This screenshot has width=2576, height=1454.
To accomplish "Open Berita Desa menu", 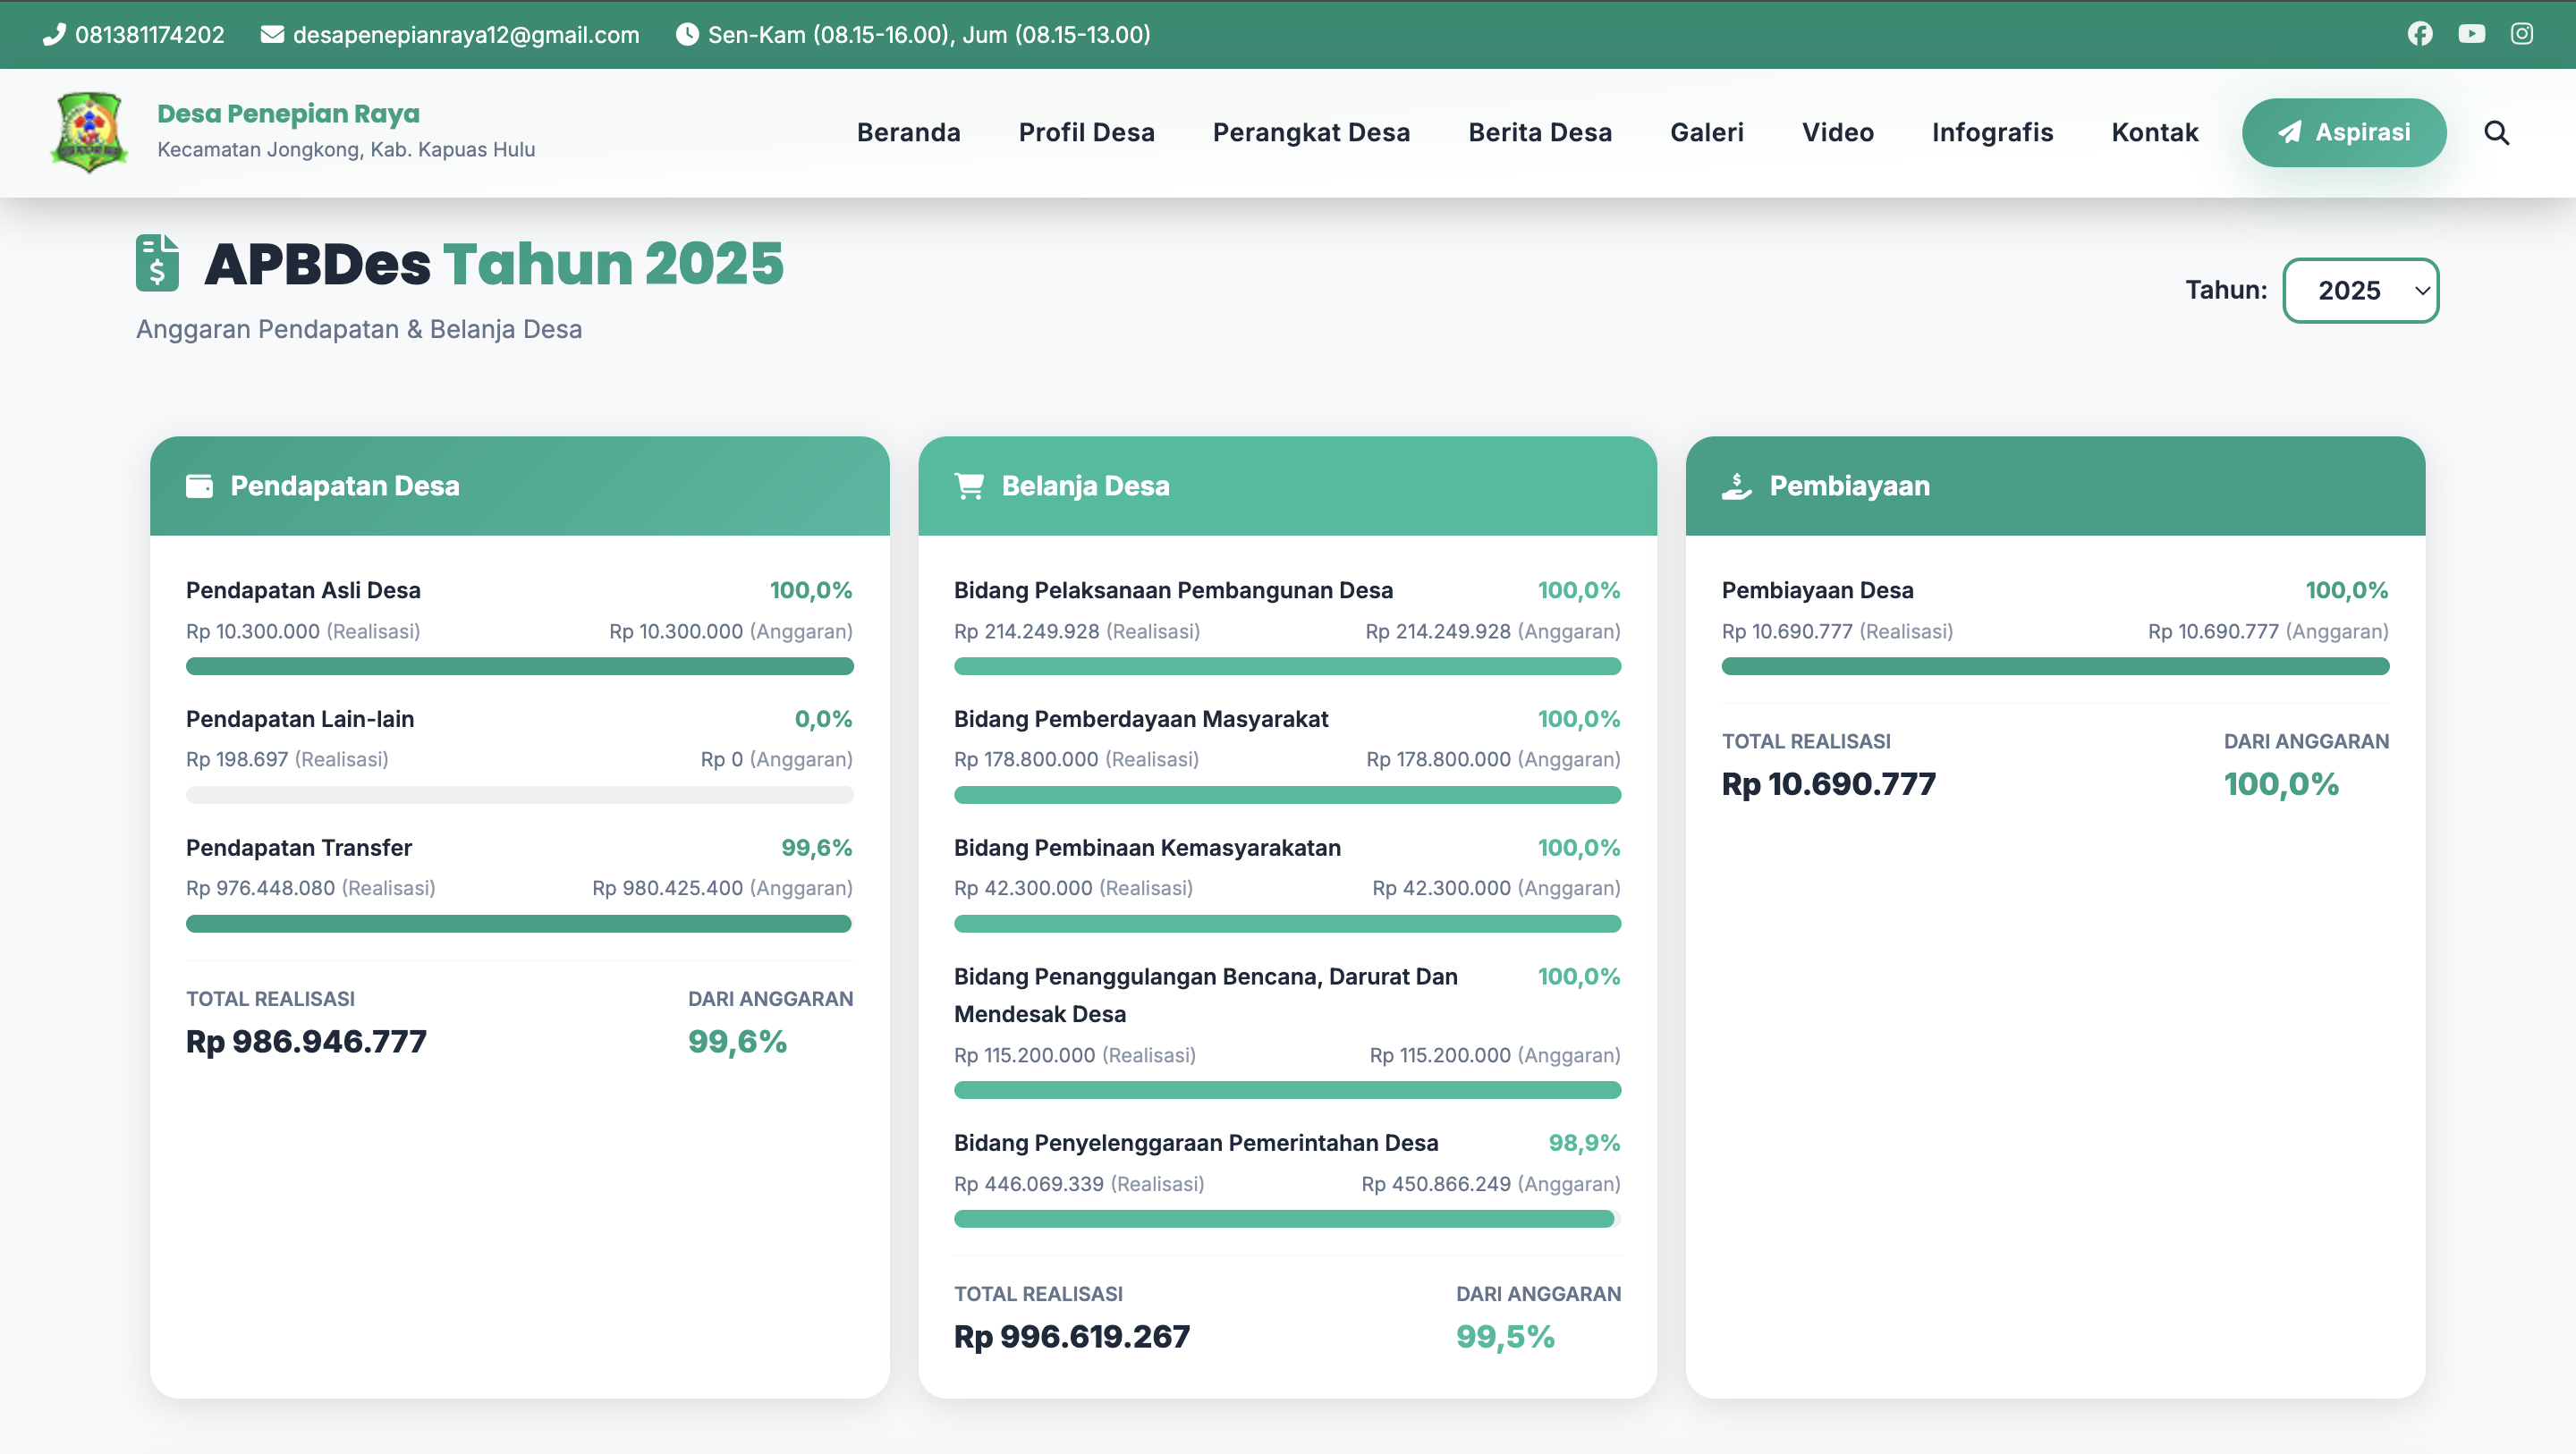I will pos(1540,132).
